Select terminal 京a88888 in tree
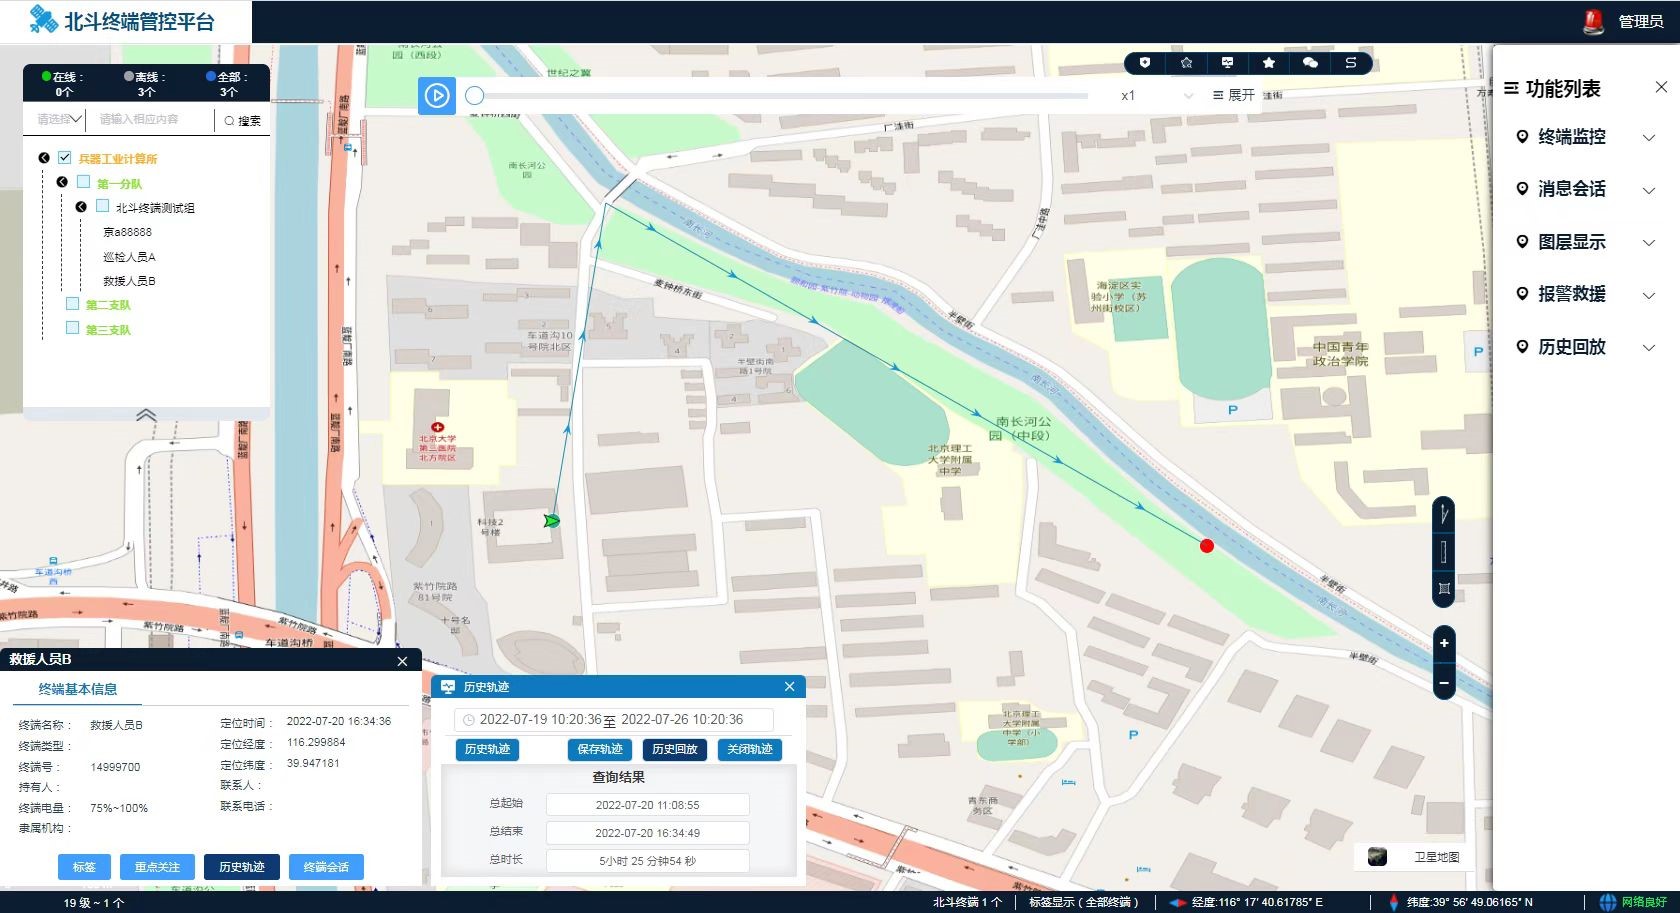 click(x=127, y=232)
